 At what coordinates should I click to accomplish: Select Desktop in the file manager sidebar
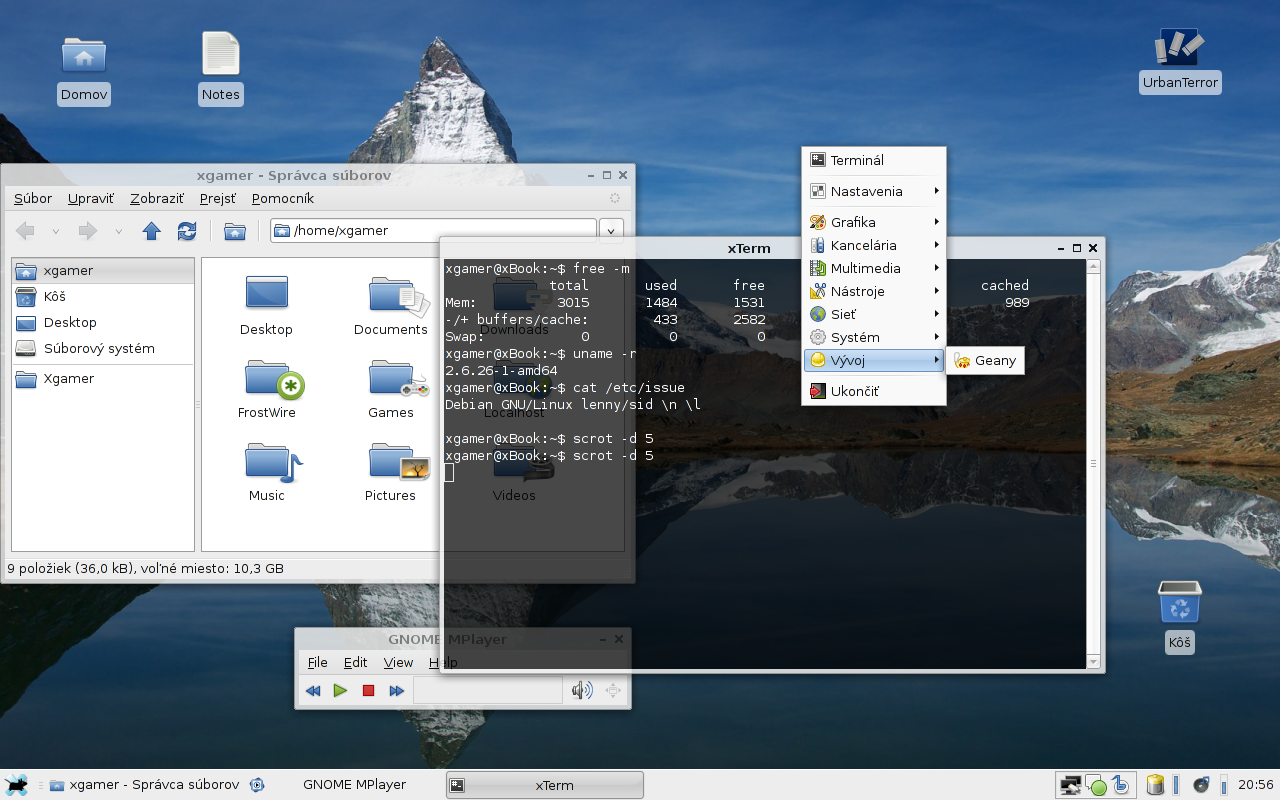(103, 323)
